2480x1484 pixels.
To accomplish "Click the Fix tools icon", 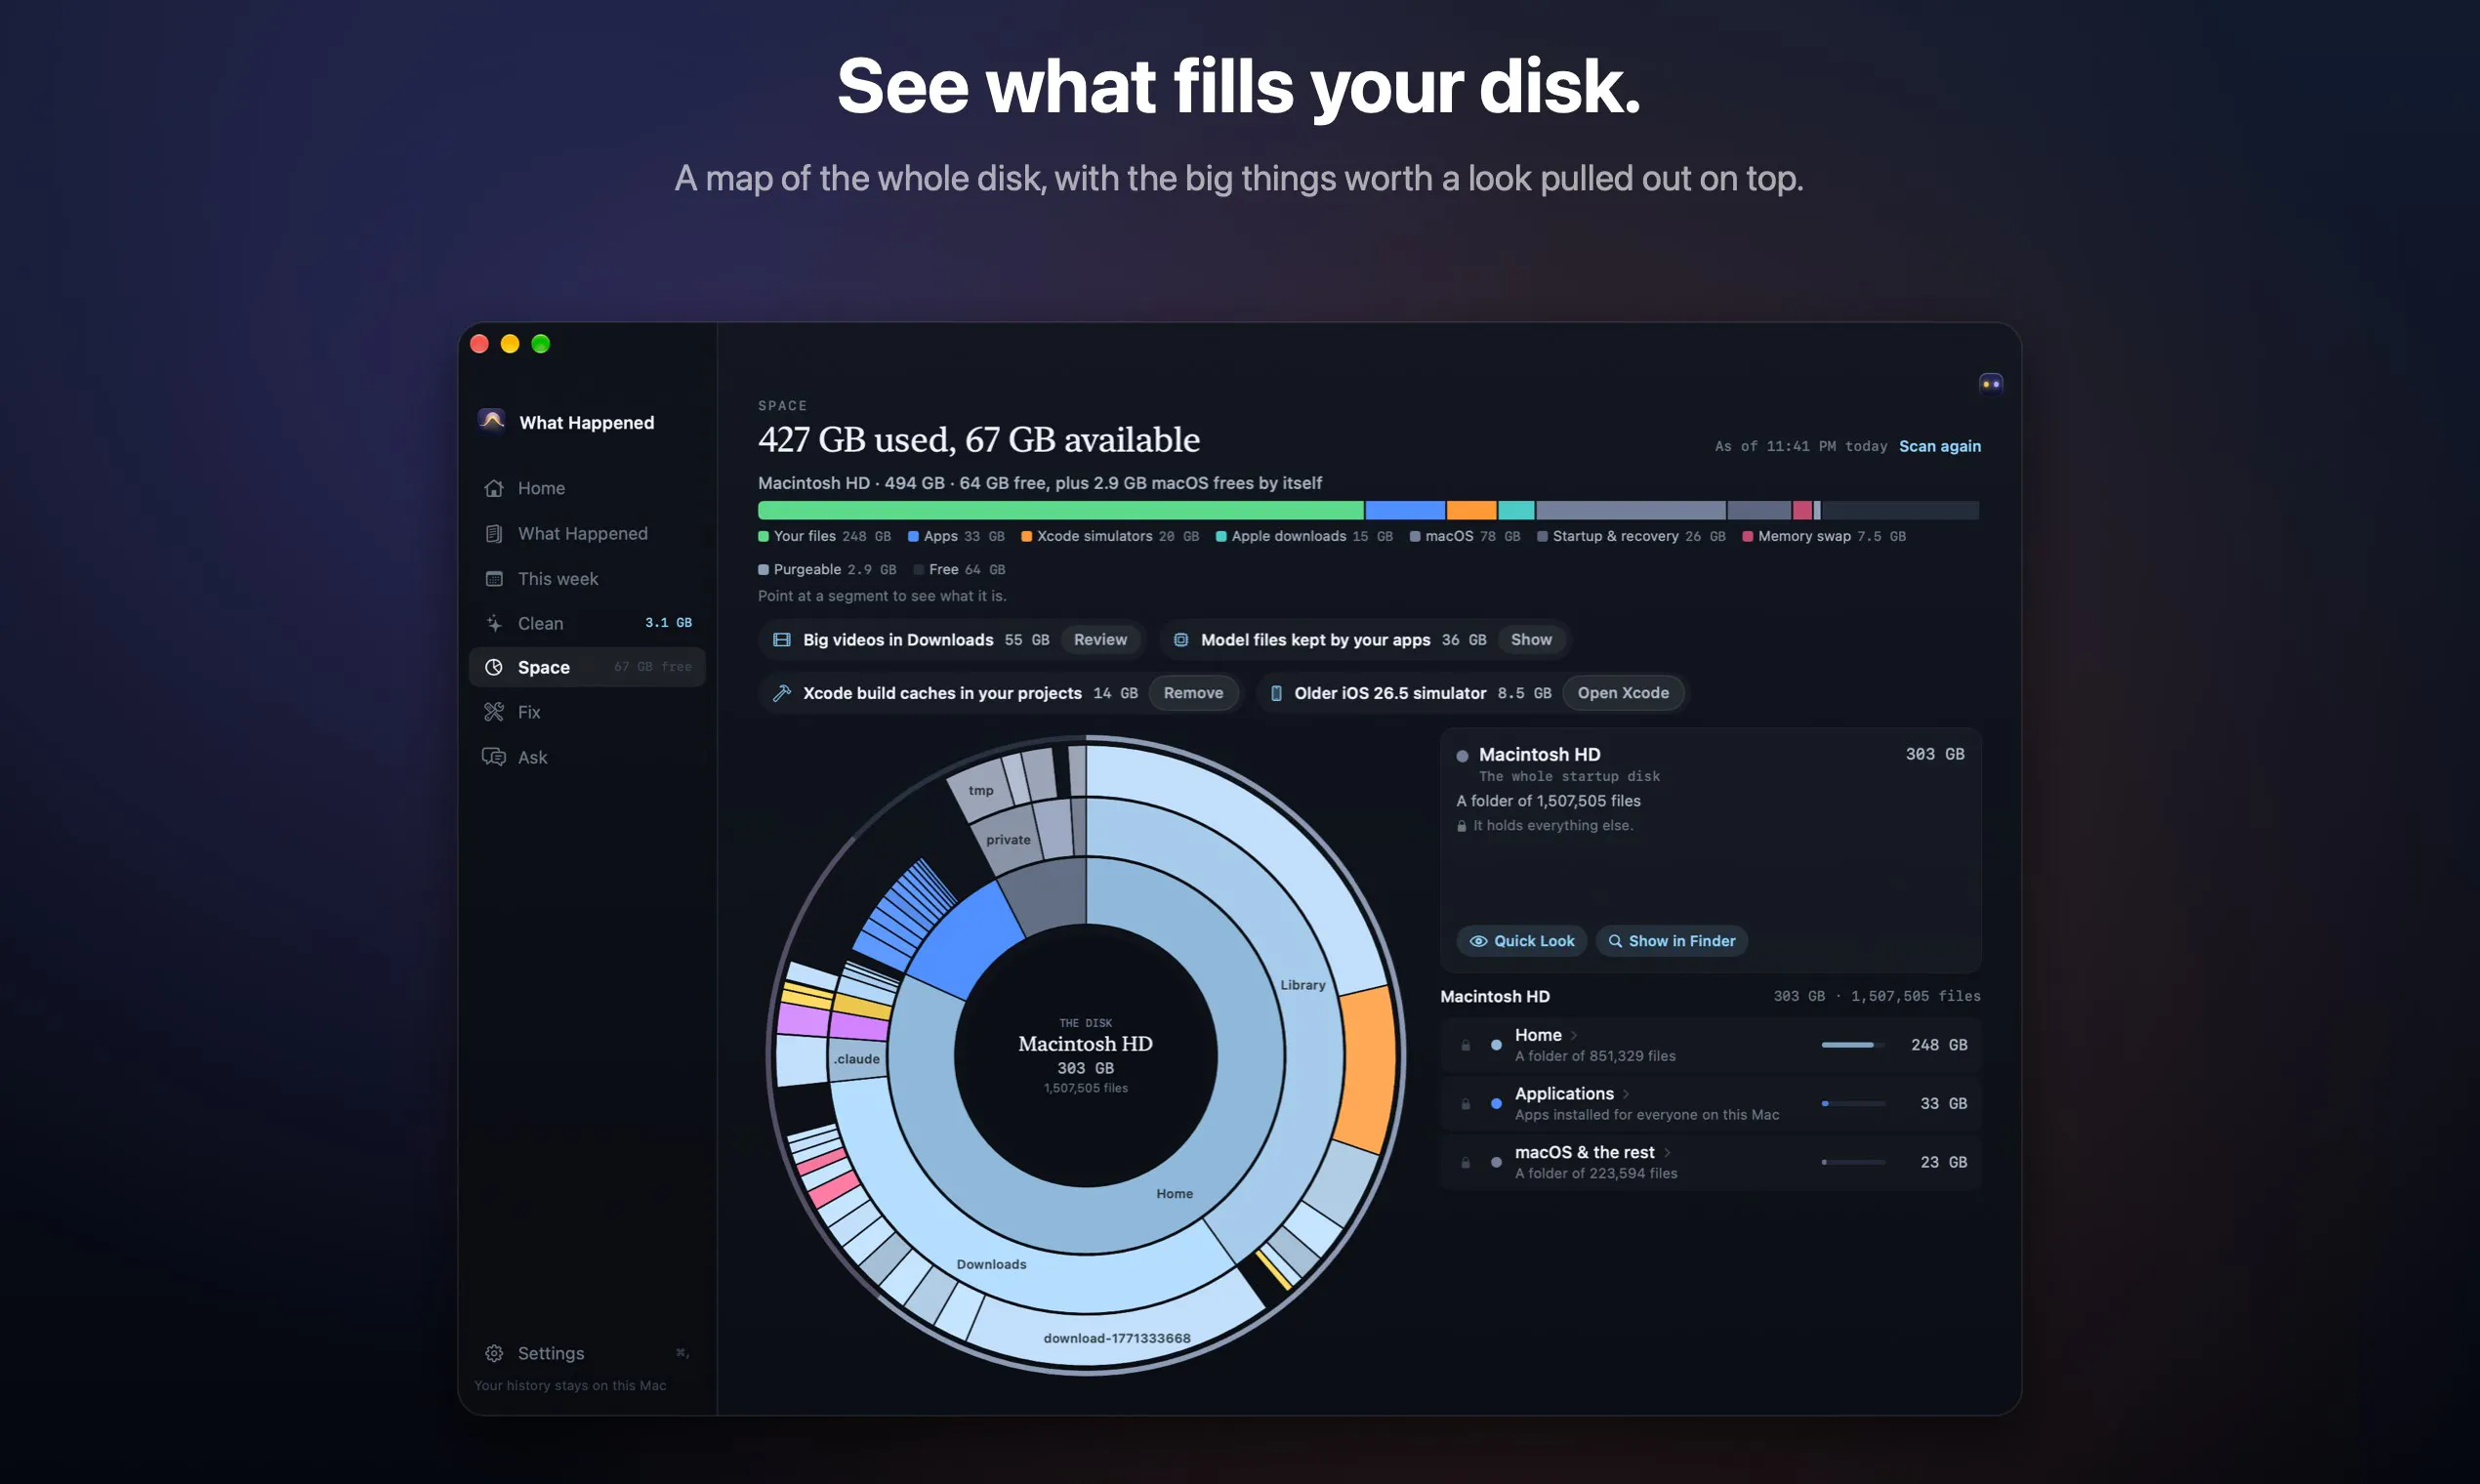I will coord(494,712).
